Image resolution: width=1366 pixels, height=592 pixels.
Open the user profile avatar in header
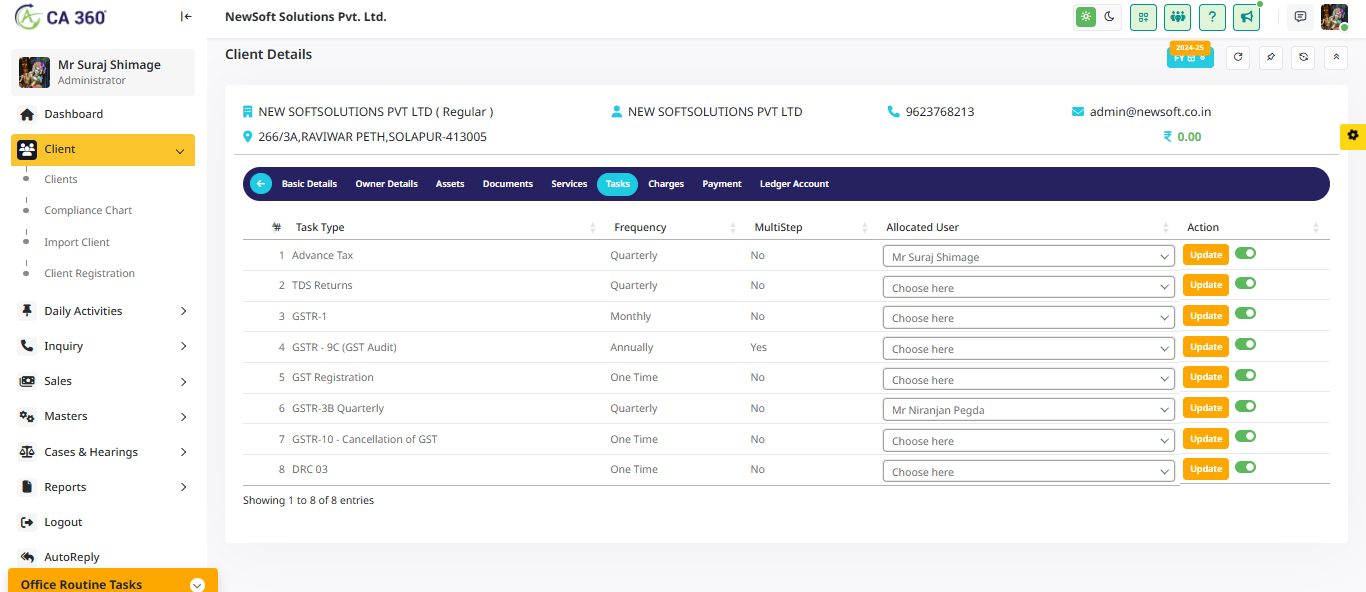click(1335, 17)
